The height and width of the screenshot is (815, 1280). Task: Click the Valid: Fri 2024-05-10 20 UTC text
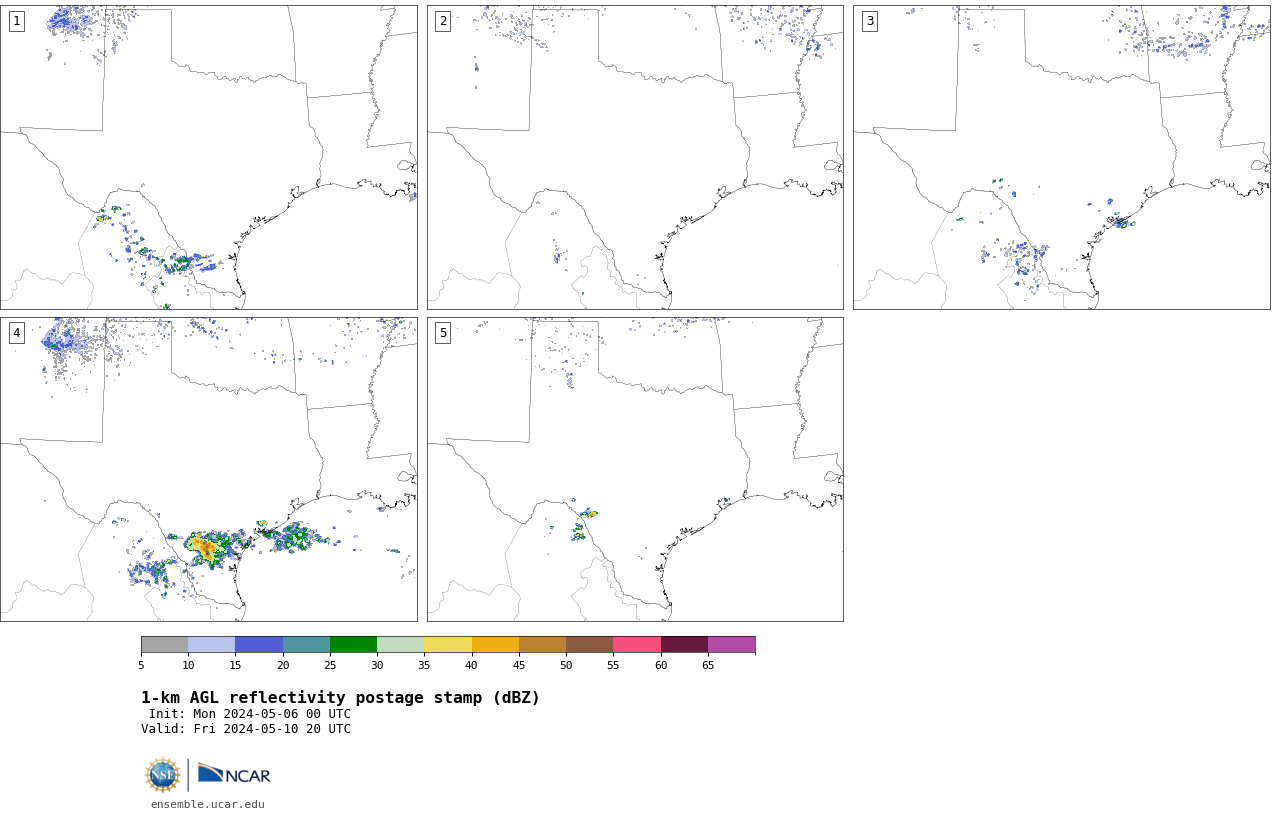pos(246,729)
